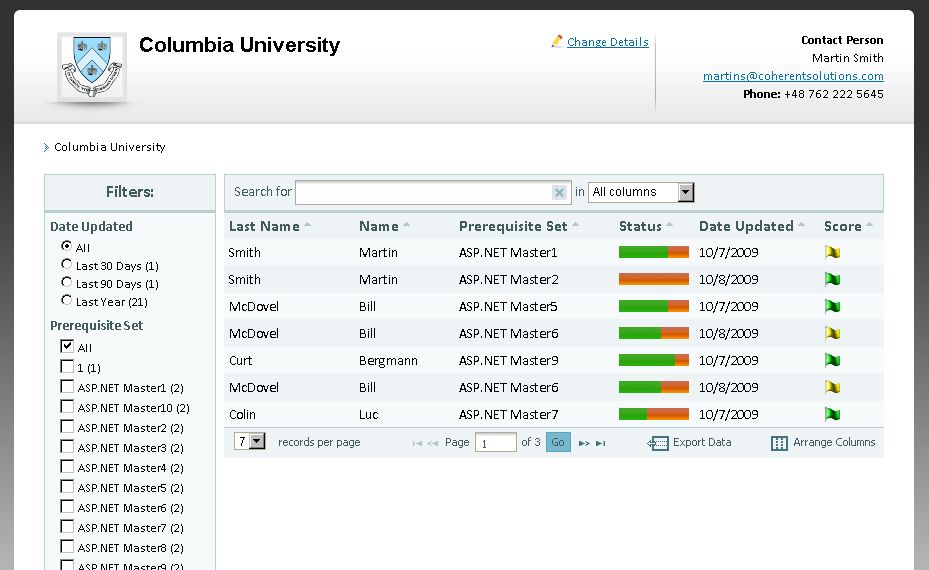Clear the search field with the X icon

coord(559,193)
